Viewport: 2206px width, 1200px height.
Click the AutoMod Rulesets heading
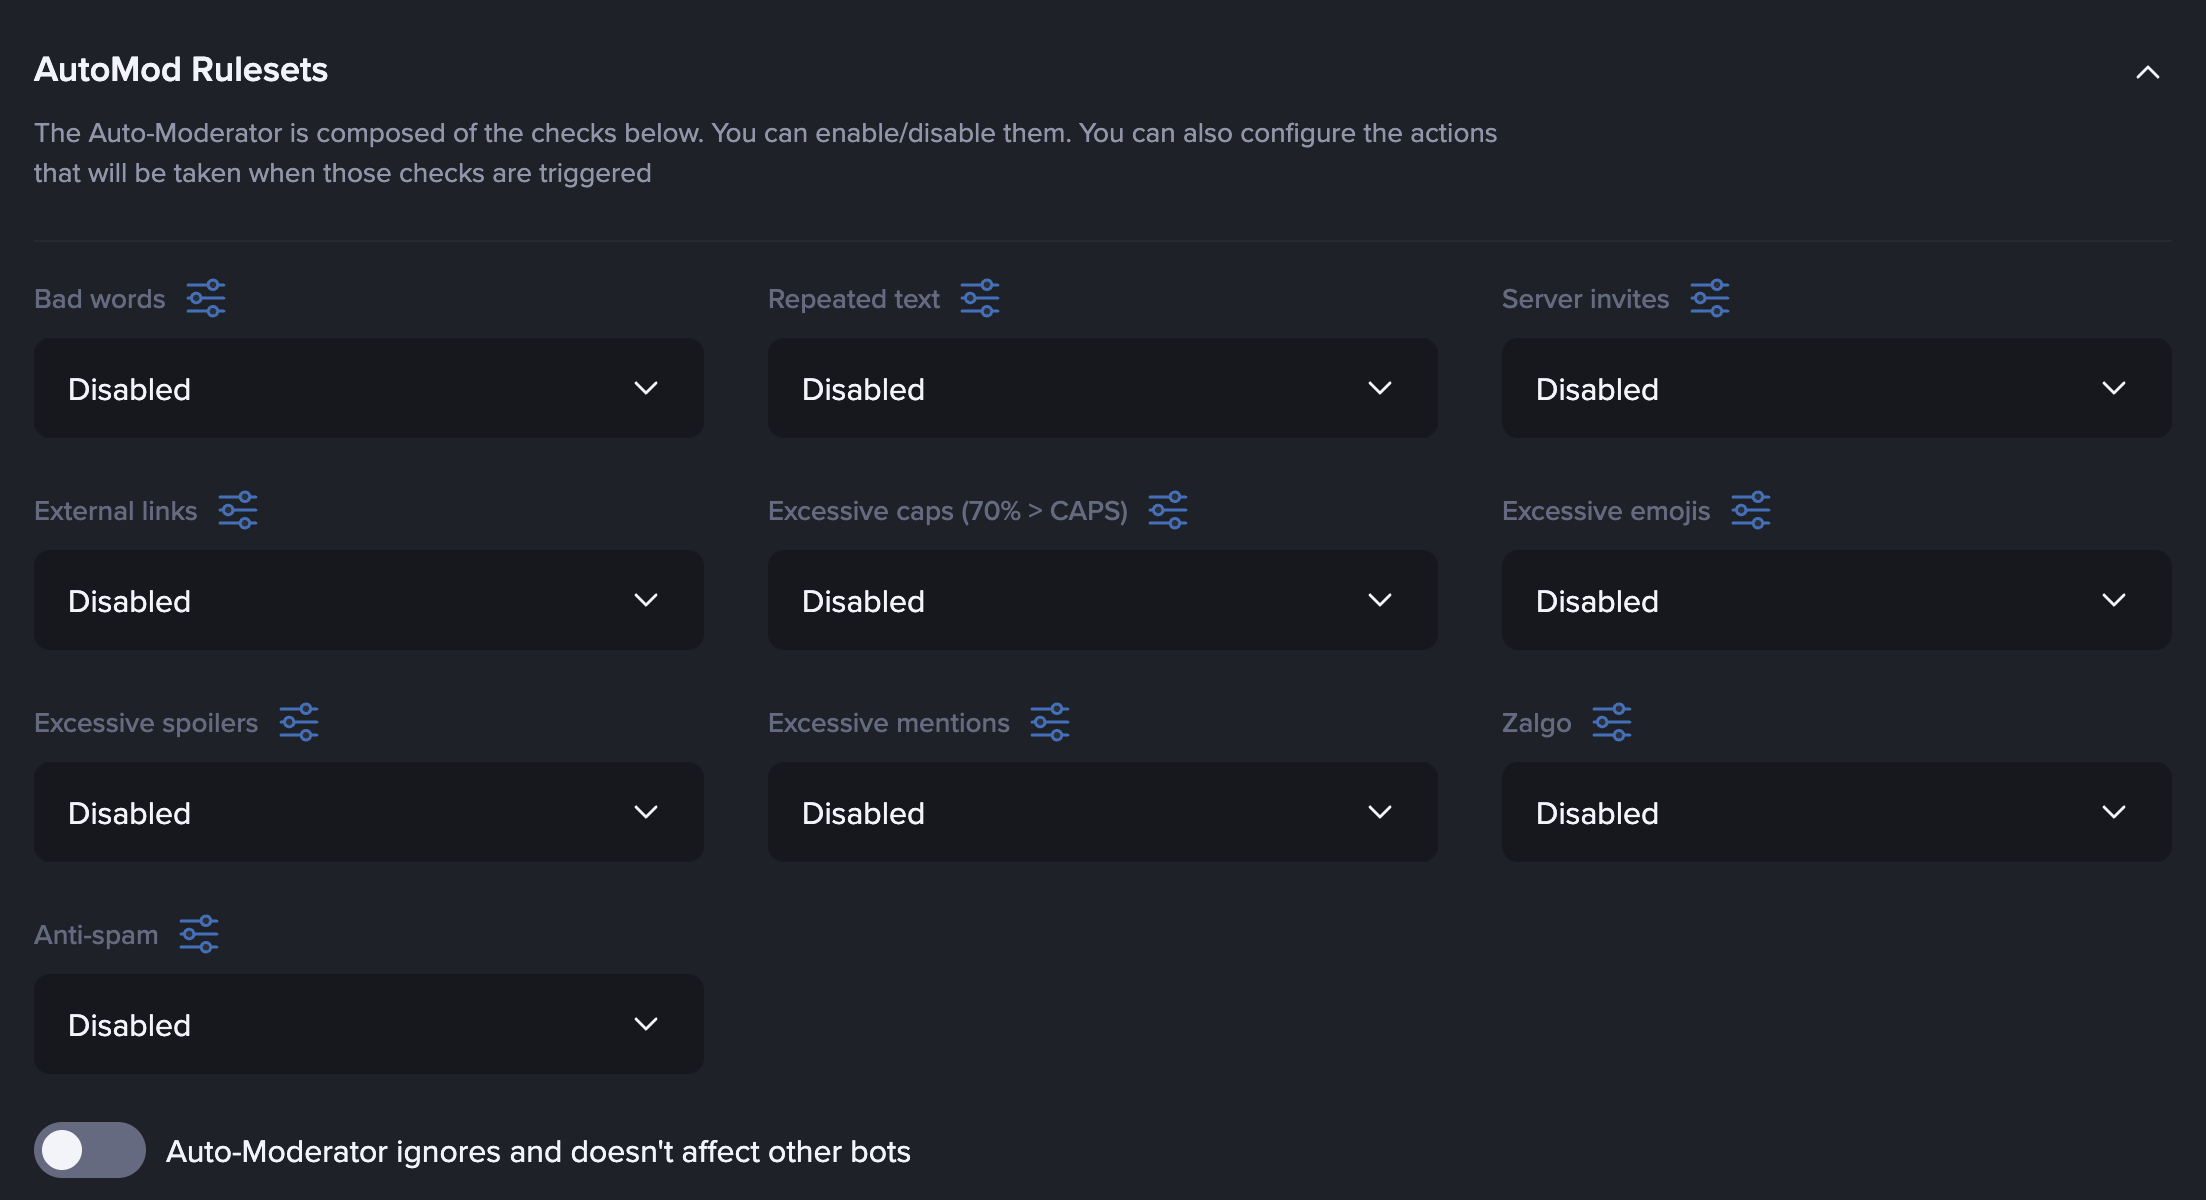click(x=181, y=70)
